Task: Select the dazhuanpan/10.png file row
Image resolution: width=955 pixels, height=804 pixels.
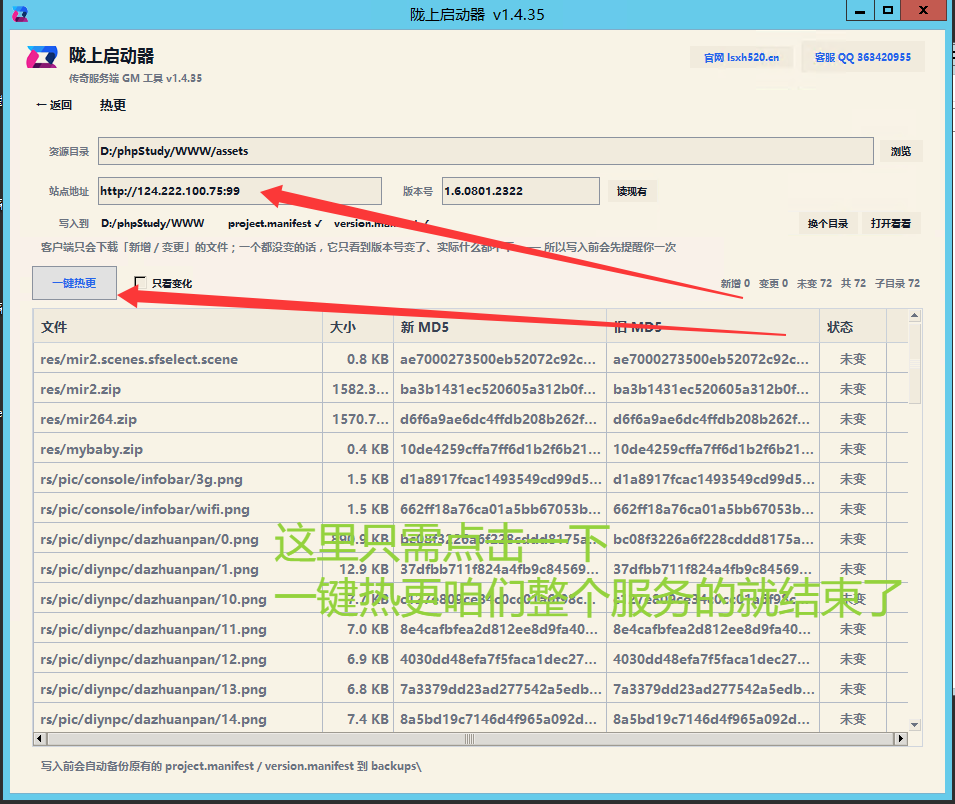Action: pos(470,599)
